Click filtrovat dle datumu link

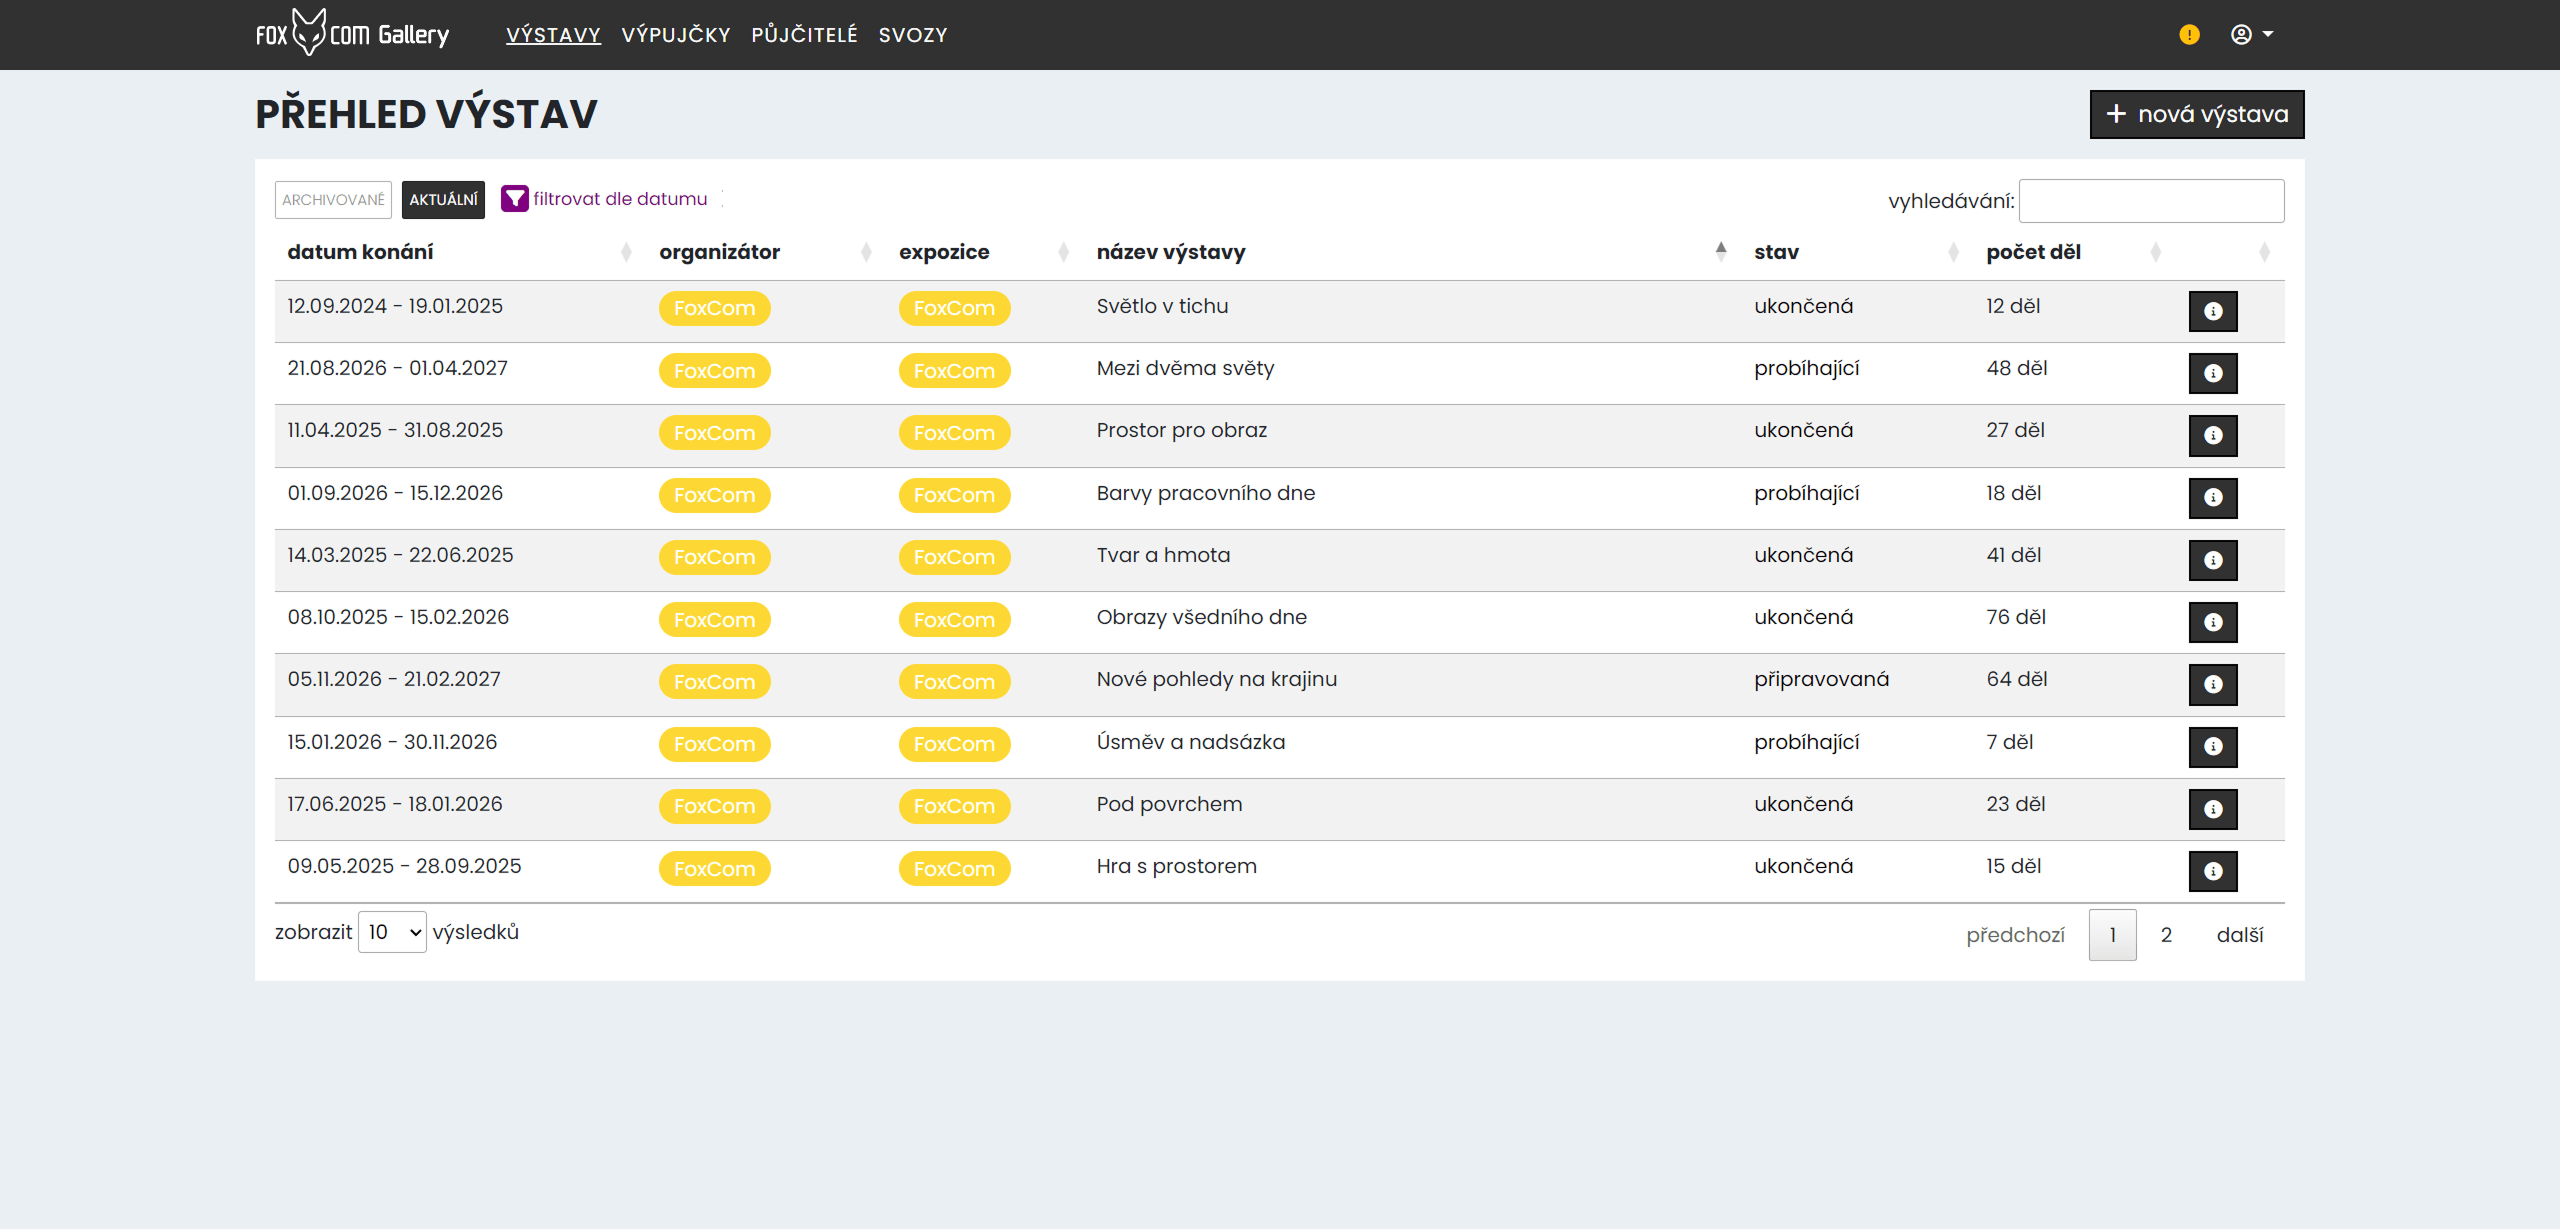coord(620,199)
